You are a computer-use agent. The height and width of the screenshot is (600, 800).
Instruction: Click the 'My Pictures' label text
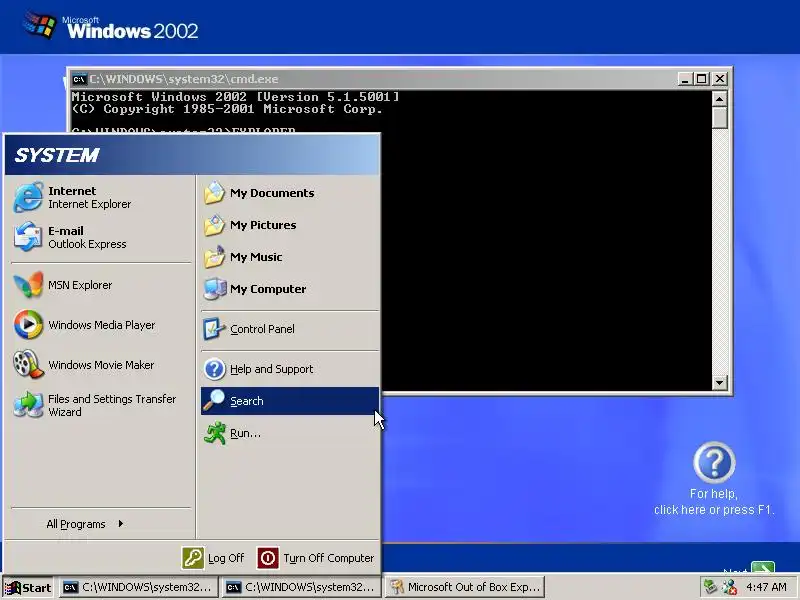(x=263, y=225)
